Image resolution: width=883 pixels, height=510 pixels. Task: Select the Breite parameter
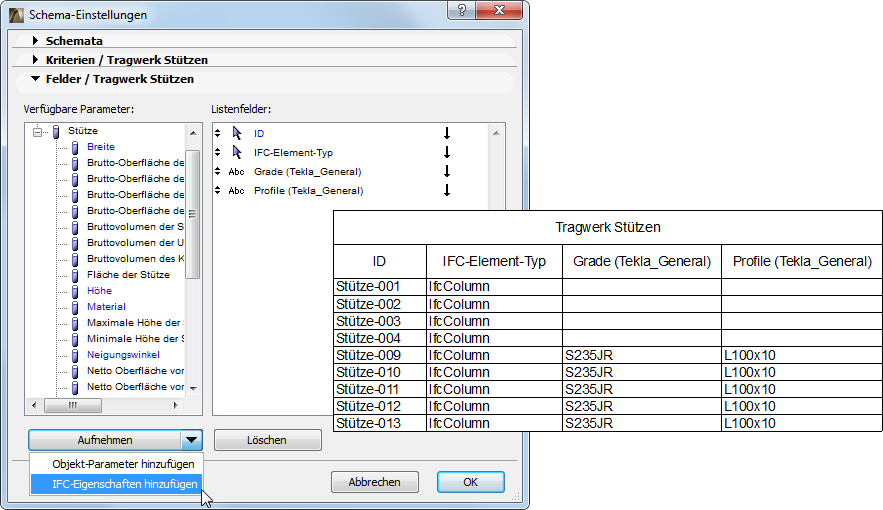point(101,146)
